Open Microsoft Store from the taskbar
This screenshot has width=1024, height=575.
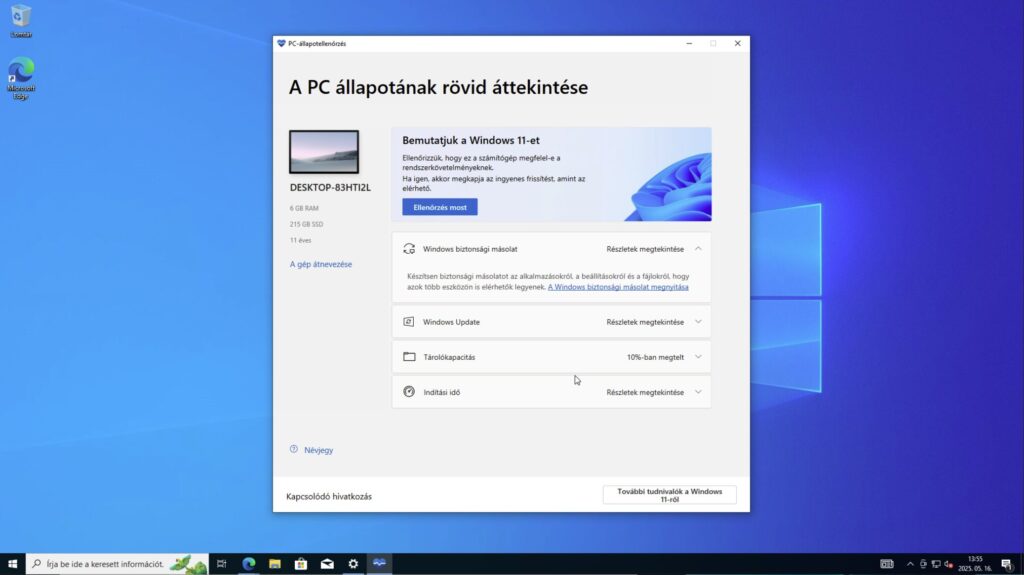tap(301, 564)
